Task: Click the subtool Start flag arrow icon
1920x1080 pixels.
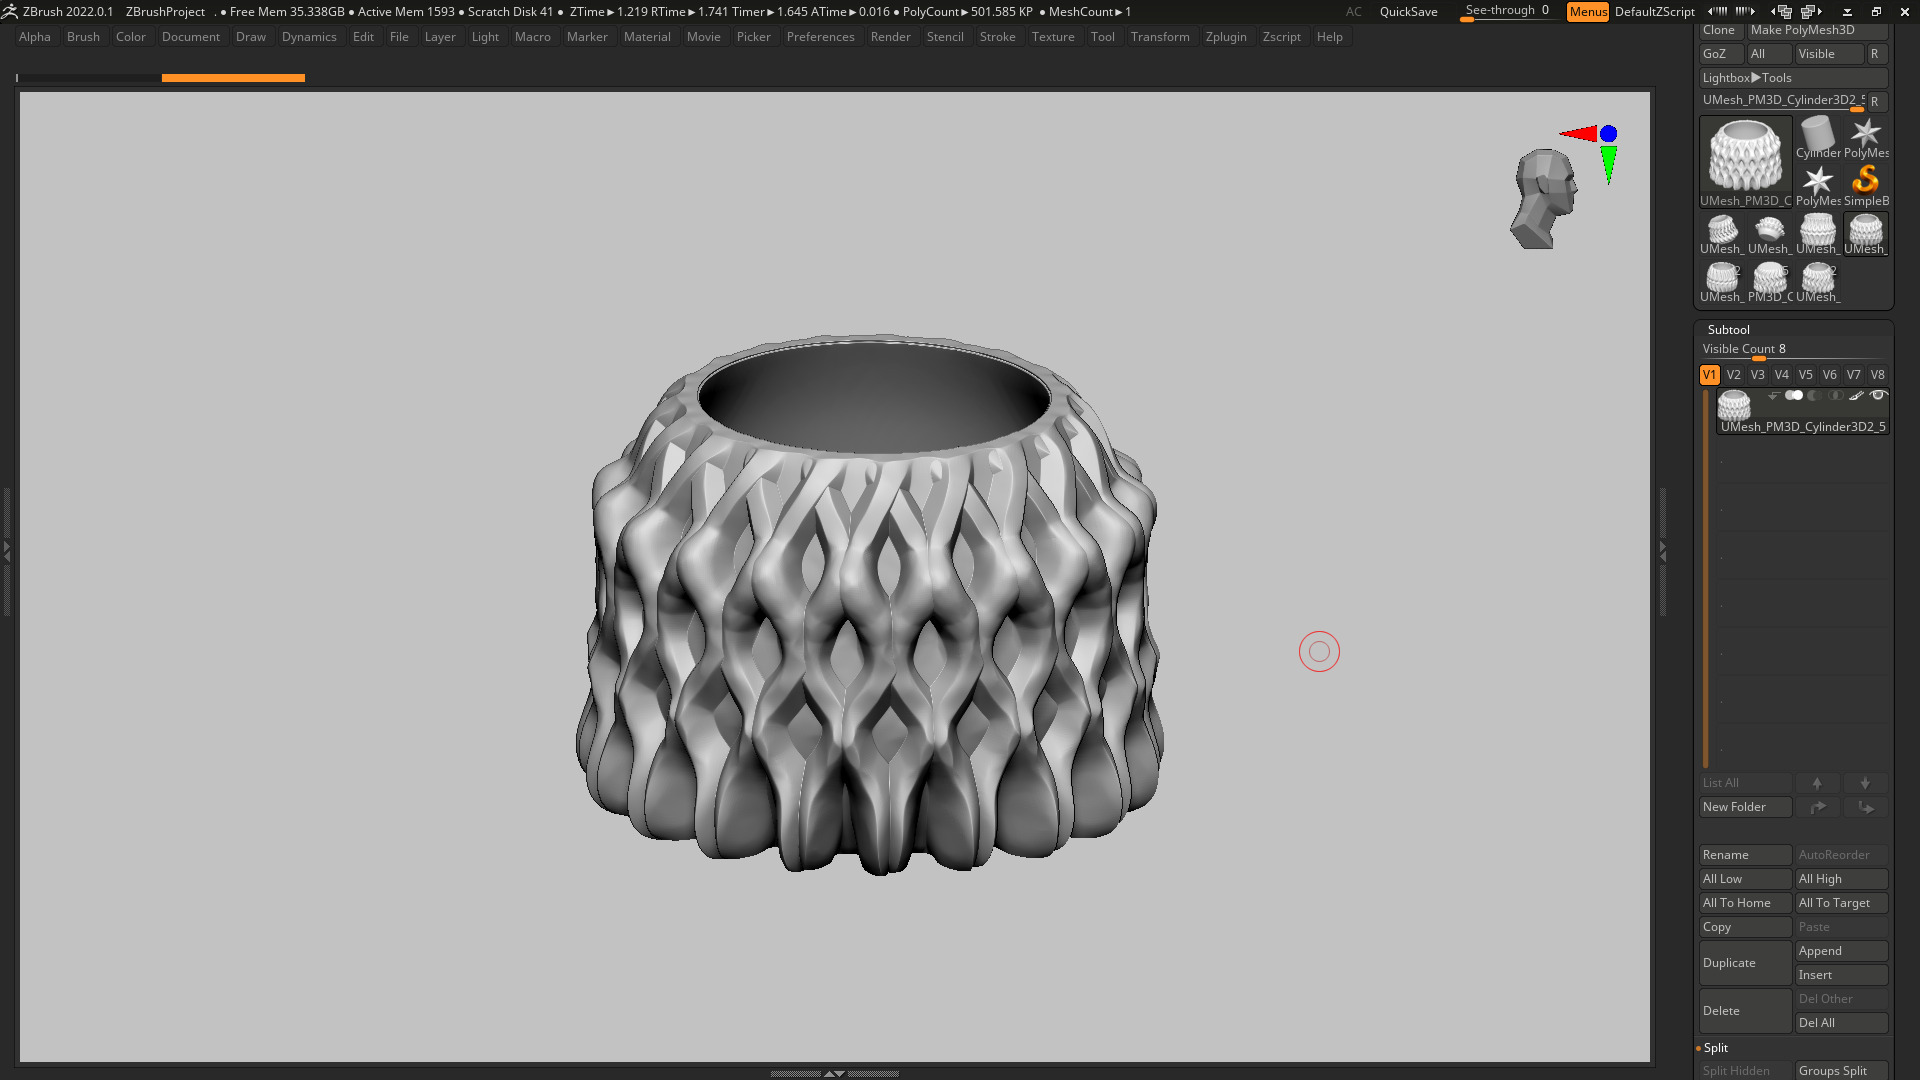Action: click(1773, 396)
